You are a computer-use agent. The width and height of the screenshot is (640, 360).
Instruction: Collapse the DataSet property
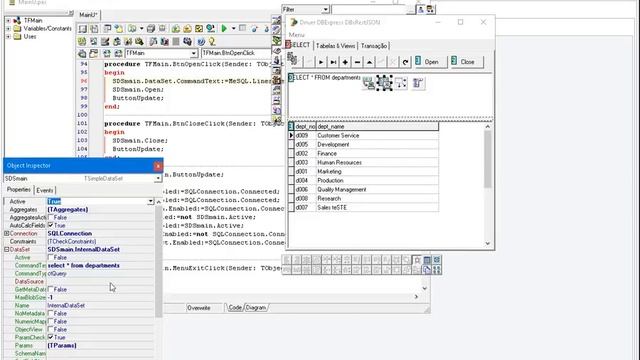coord(7,249)
